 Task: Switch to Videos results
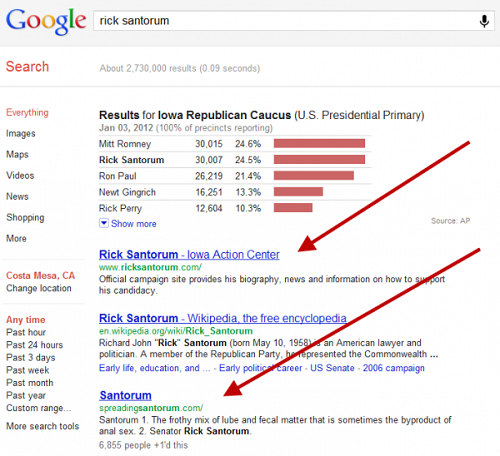coord(20,176)
